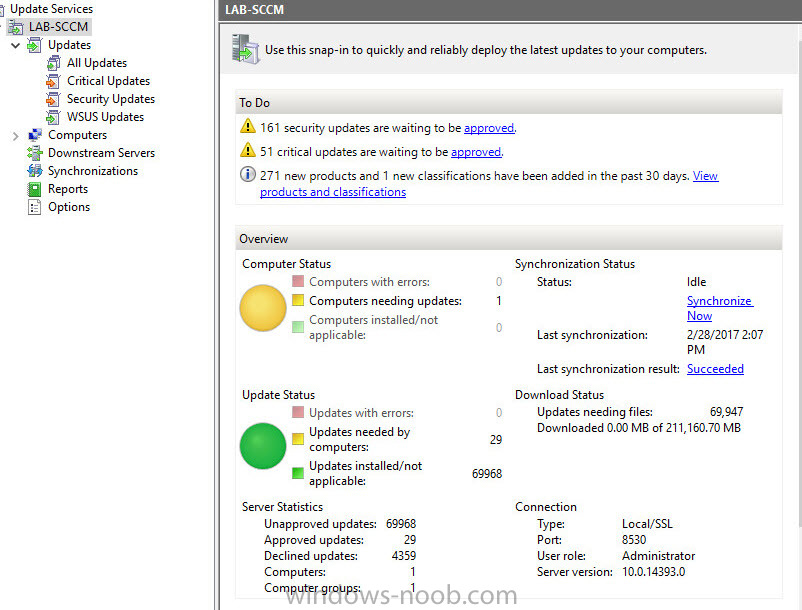This screenshot has height=610, width=802.
Task: Click the WSUS Updates view icon
Action: tap(53, 117)
